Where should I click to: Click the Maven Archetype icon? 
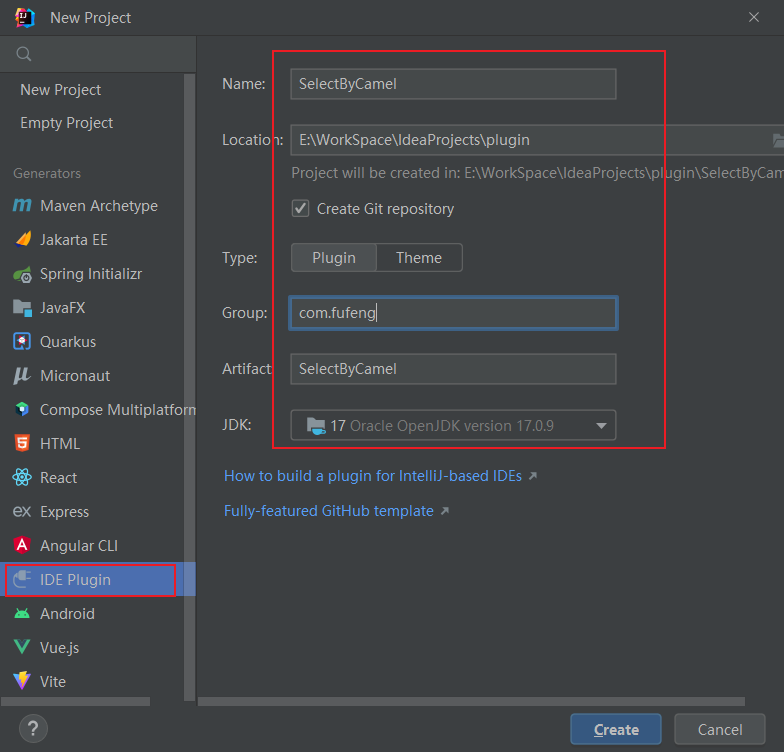[x=22, y=206]
